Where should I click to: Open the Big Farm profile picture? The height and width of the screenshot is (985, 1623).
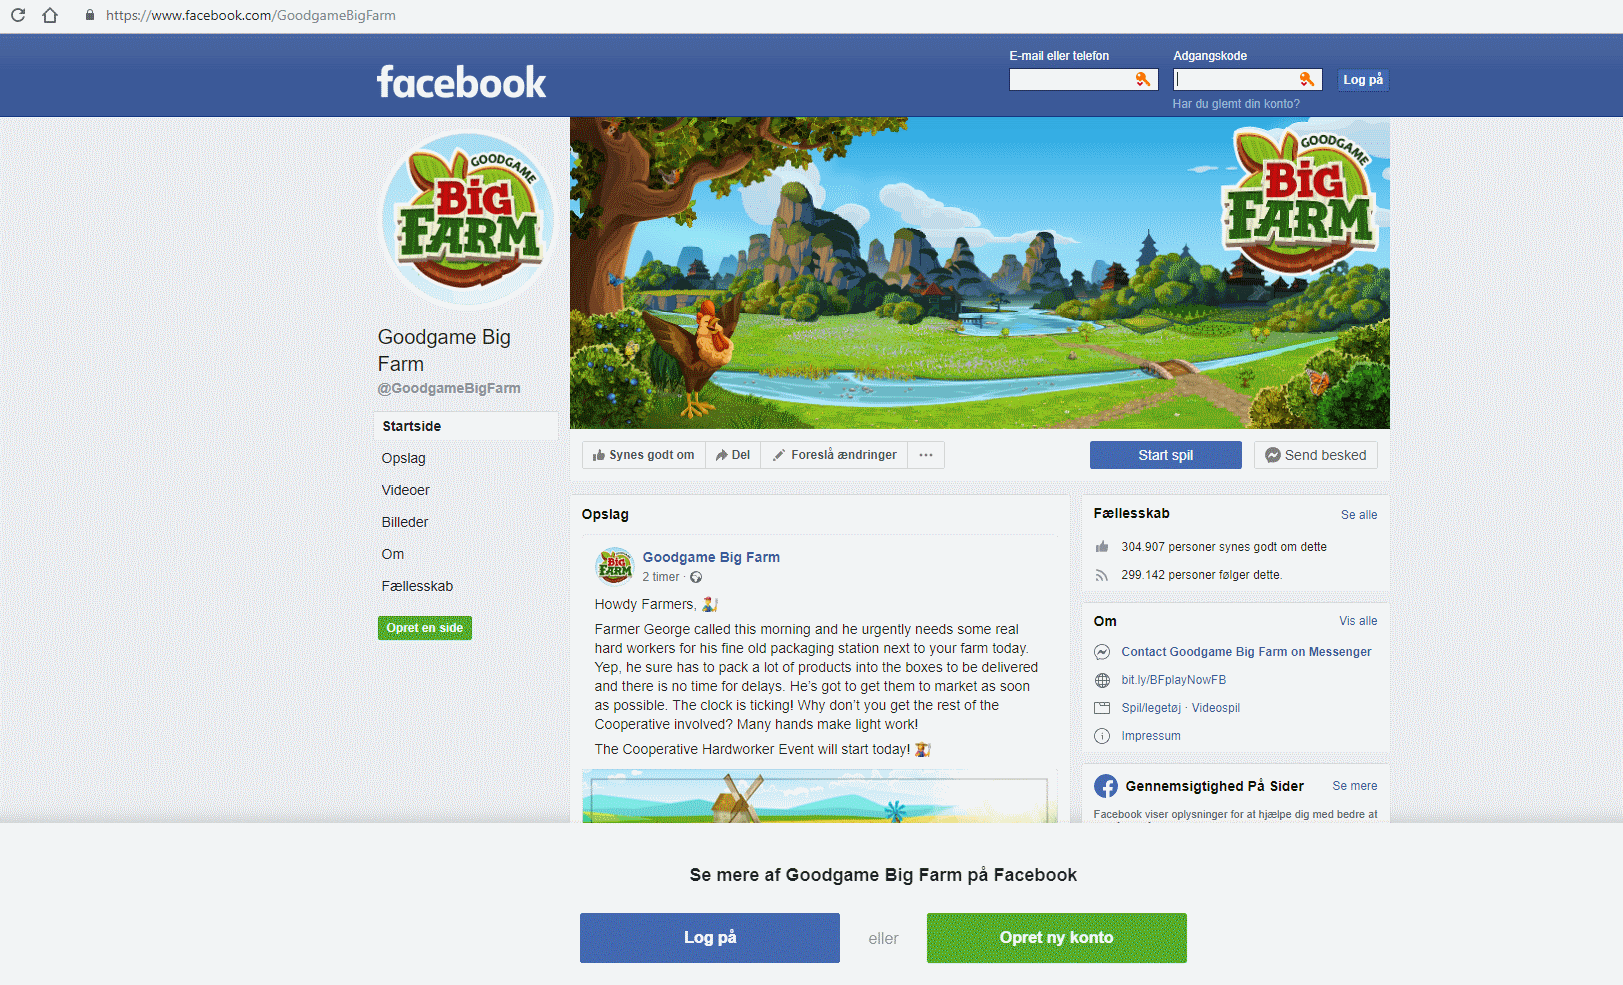(468, 219)
